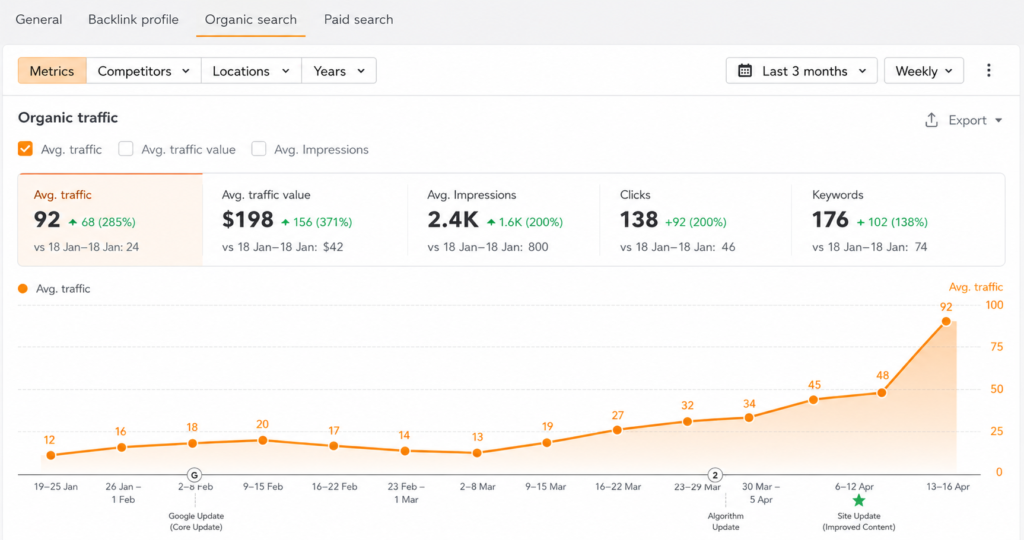
Task: Expand the Locations dropdown
Action: point(251,71)
